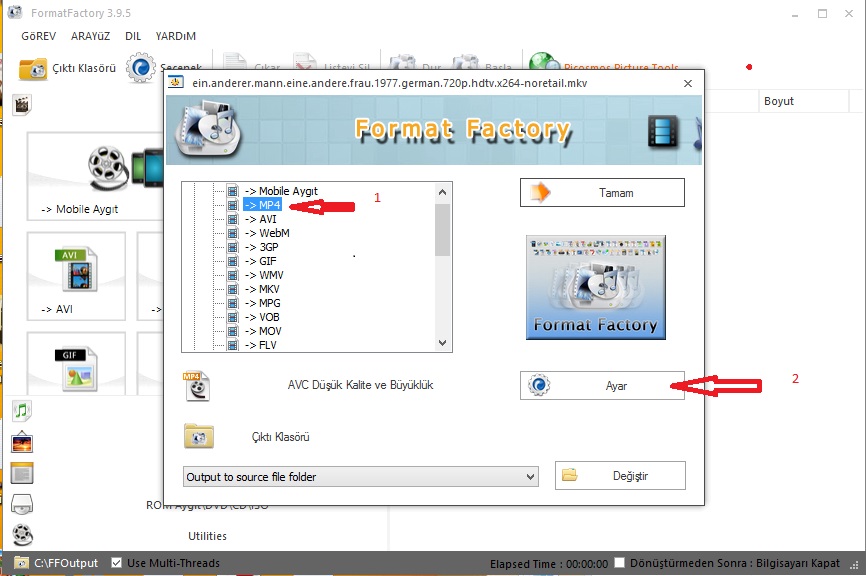This screenshot has height=576, width=866.
Task: Select -> FLV in format tree
Action: [x=261, y=345]
